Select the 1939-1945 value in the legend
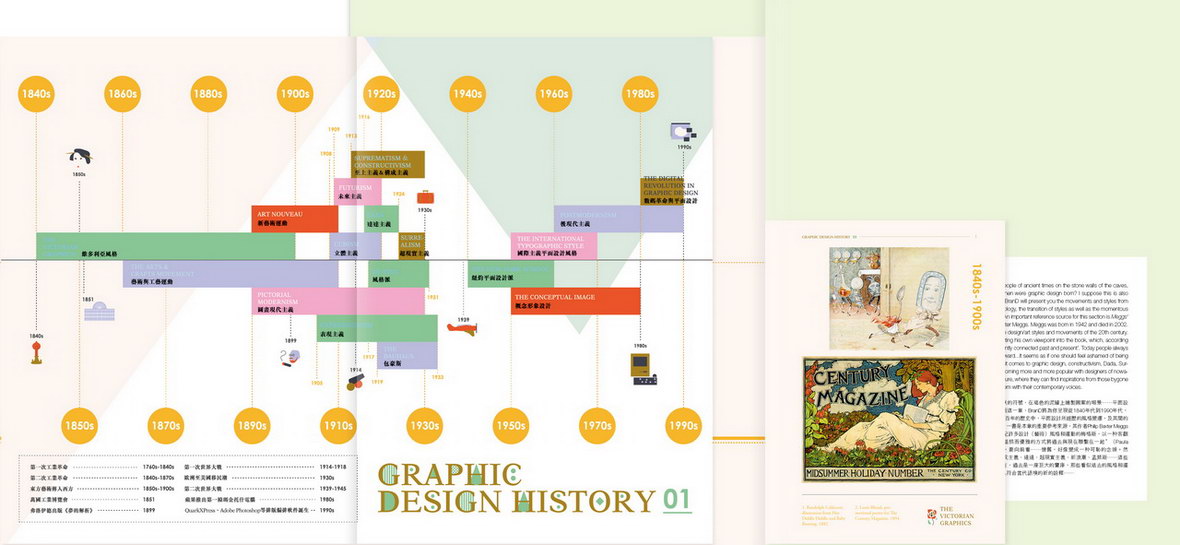Screen dimensions: 1180x545 [x=333, y=489]
